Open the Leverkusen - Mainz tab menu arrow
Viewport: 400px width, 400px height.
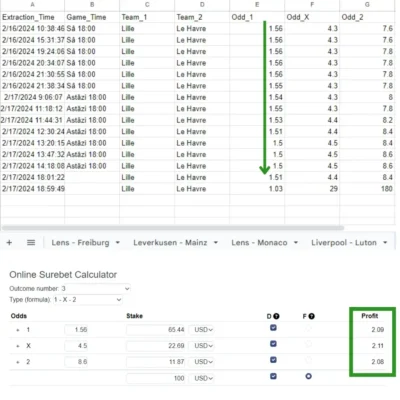click(216, 243)
